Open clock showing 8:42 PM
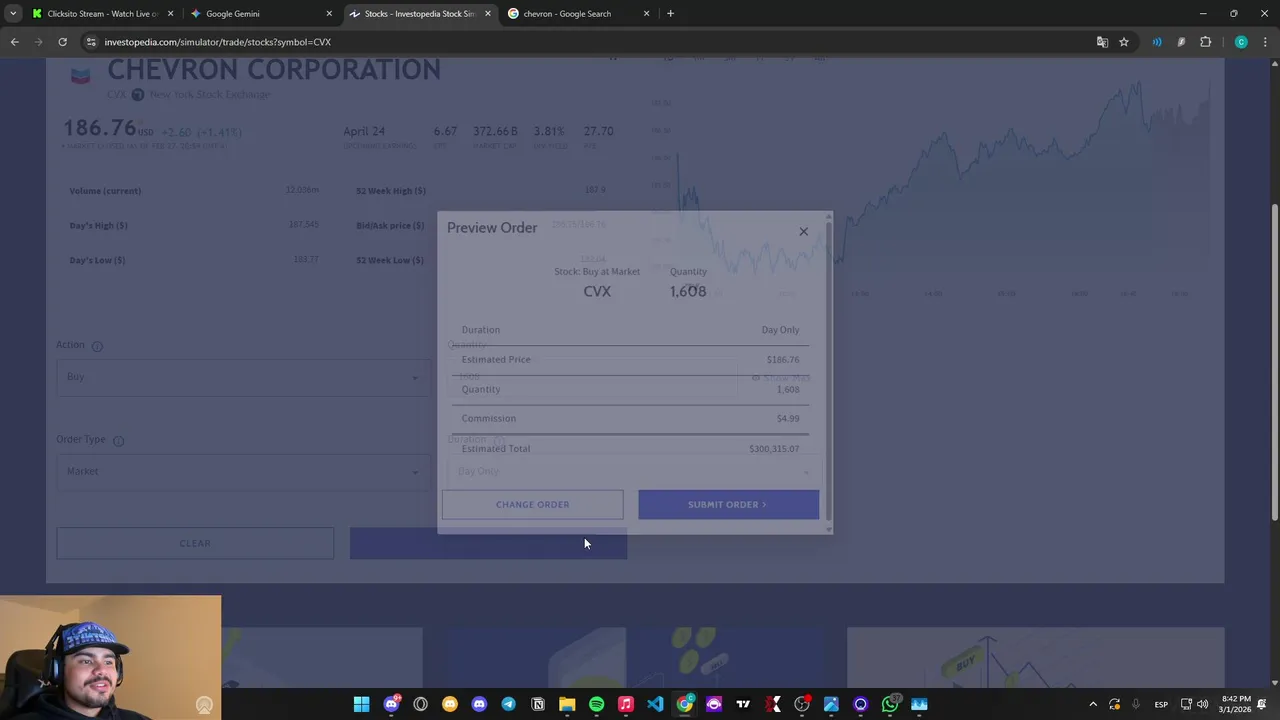The width and height of the screenshot is (1280, 720). point(1235,704)
